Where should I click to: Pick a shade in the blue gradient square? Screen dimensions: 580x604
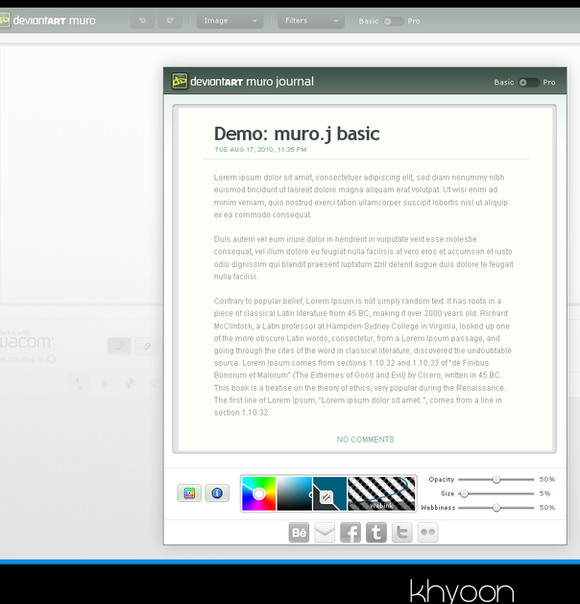coord(295,494)
